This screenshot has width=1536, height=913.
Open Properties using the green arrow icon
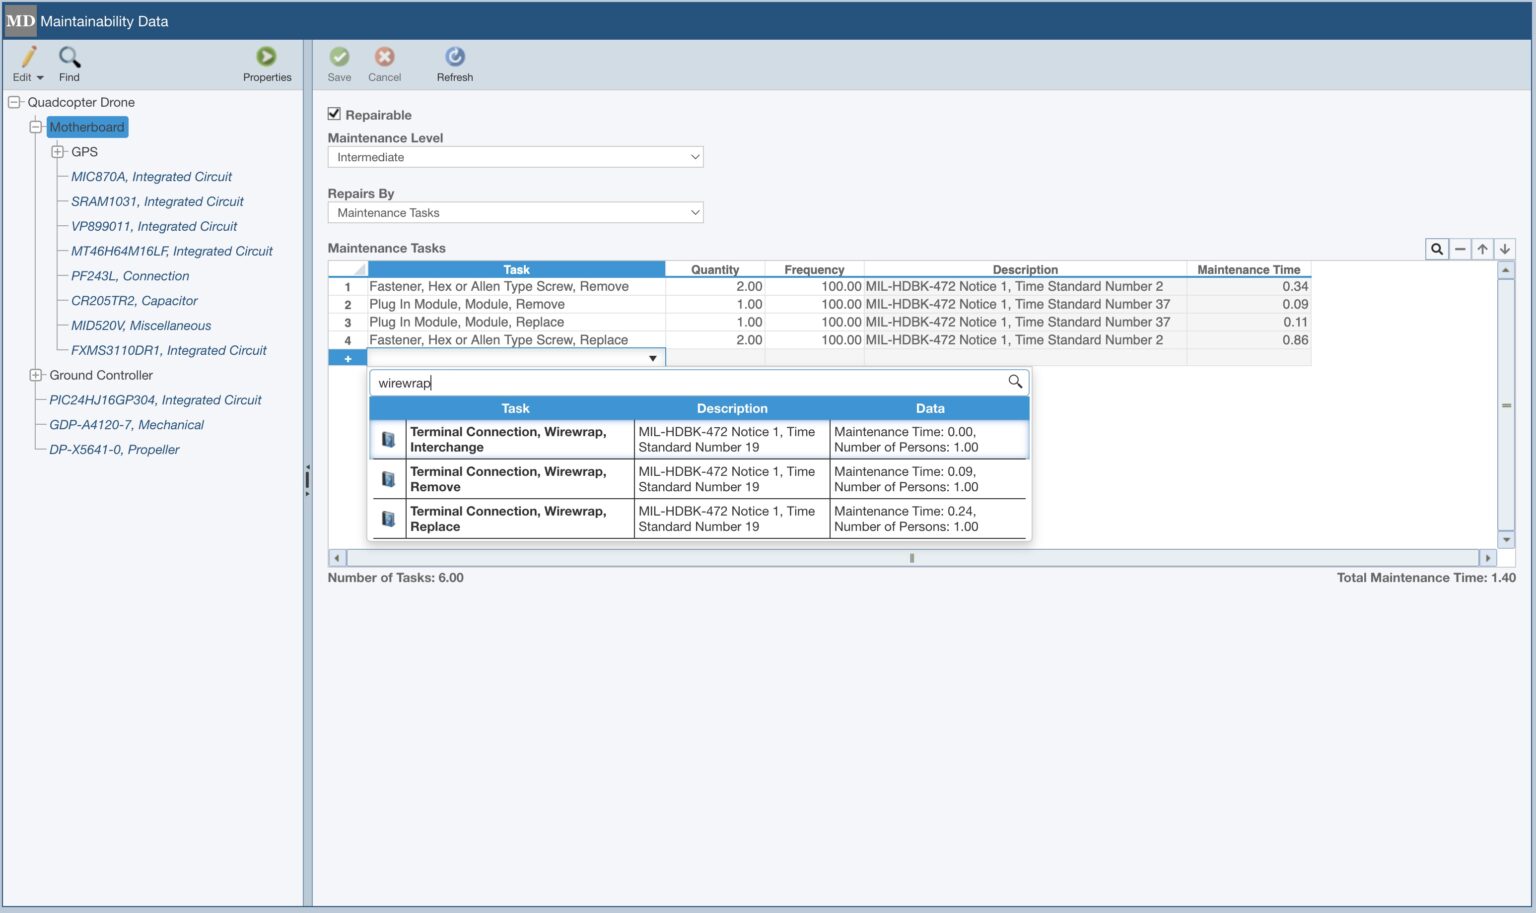[x=266, y=58]
